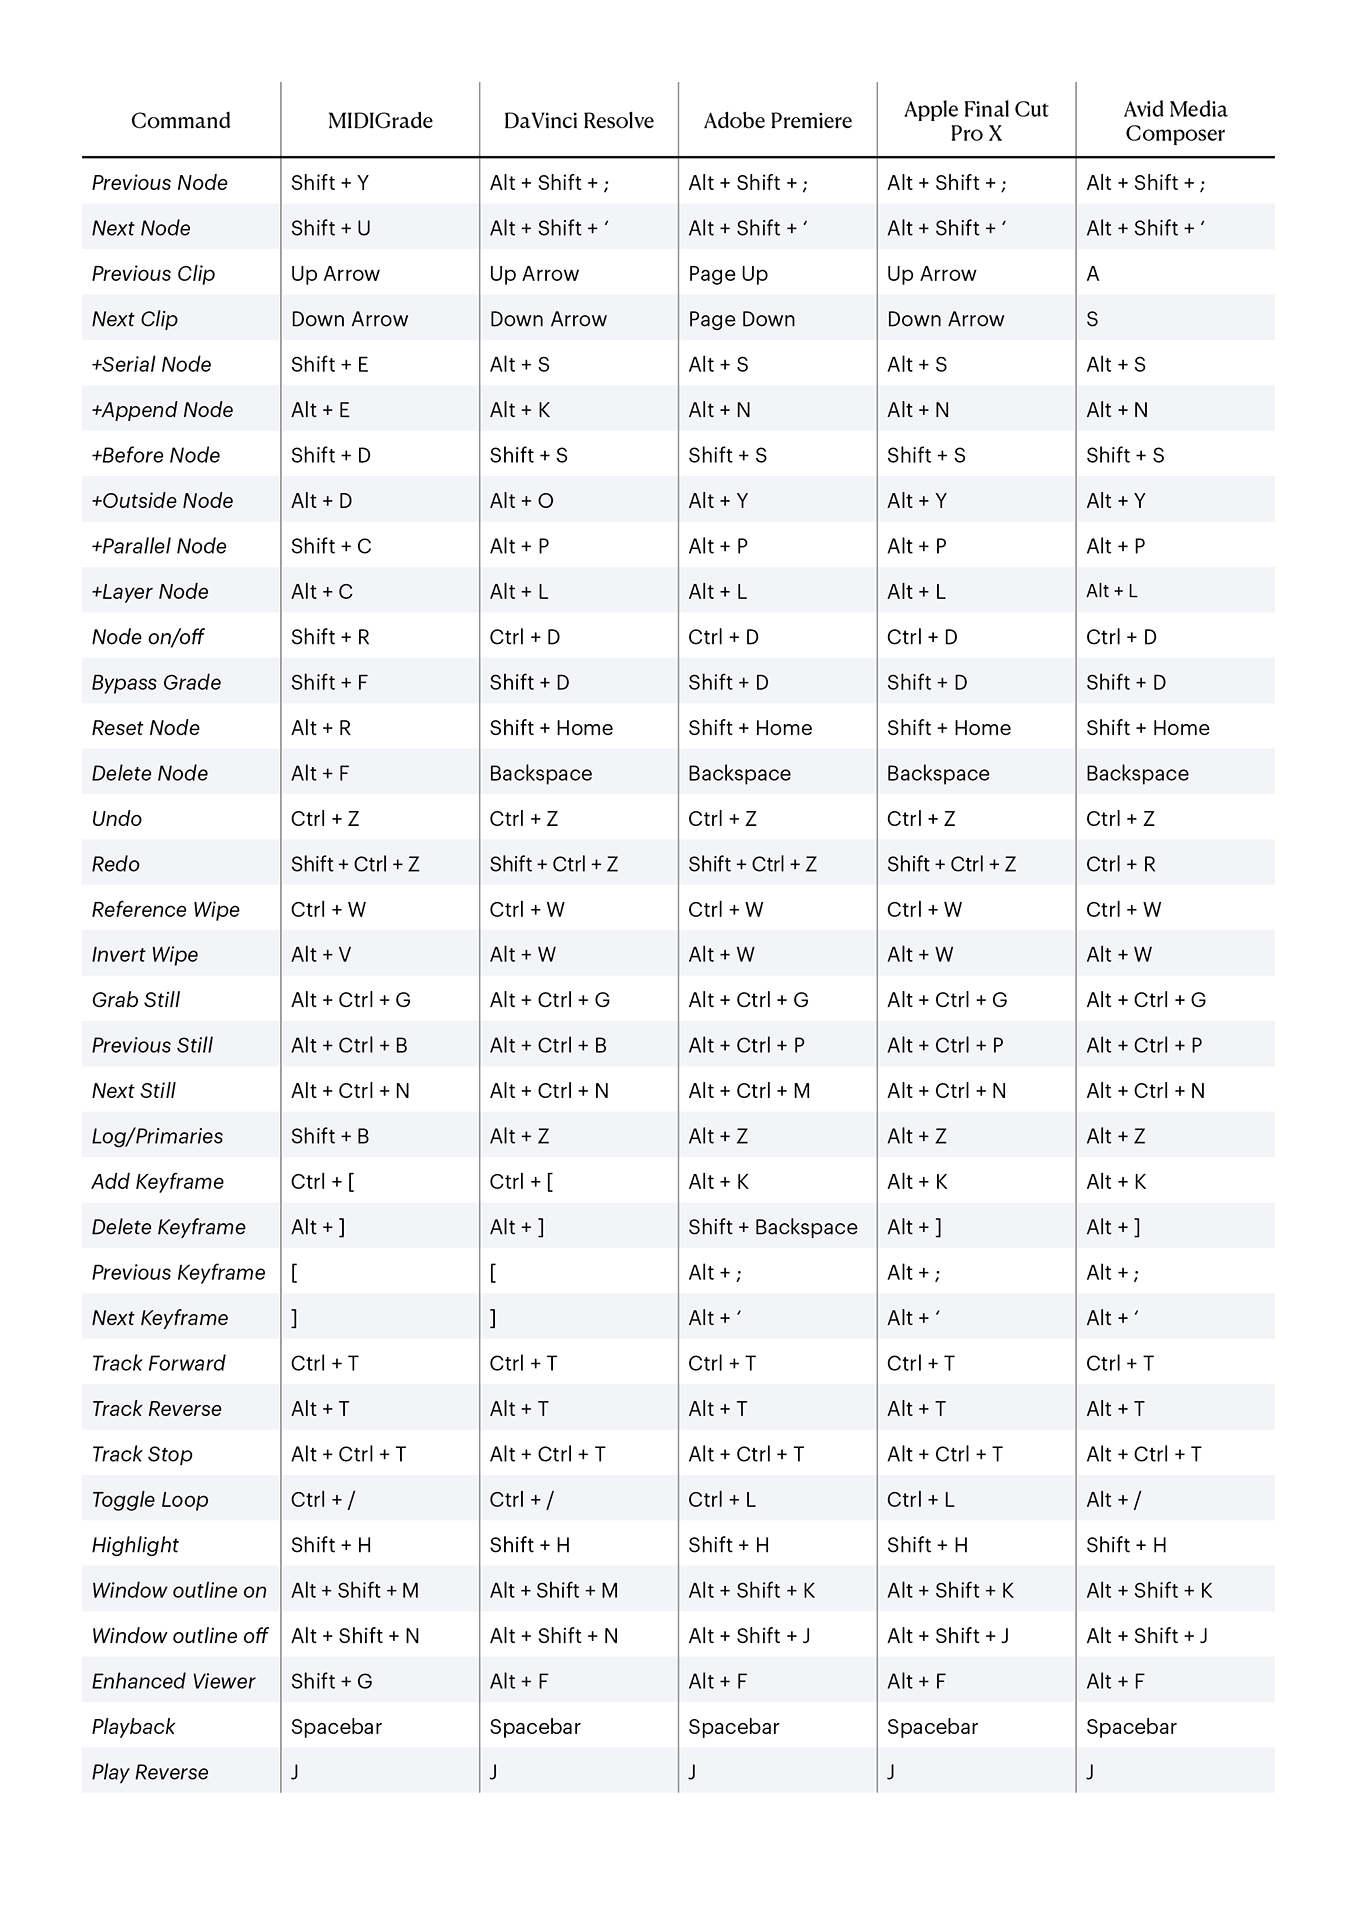Viewport: 1357px width, 1920px height.
Task: Click the Adobe Premiere column header
Action: pos(777,121)
